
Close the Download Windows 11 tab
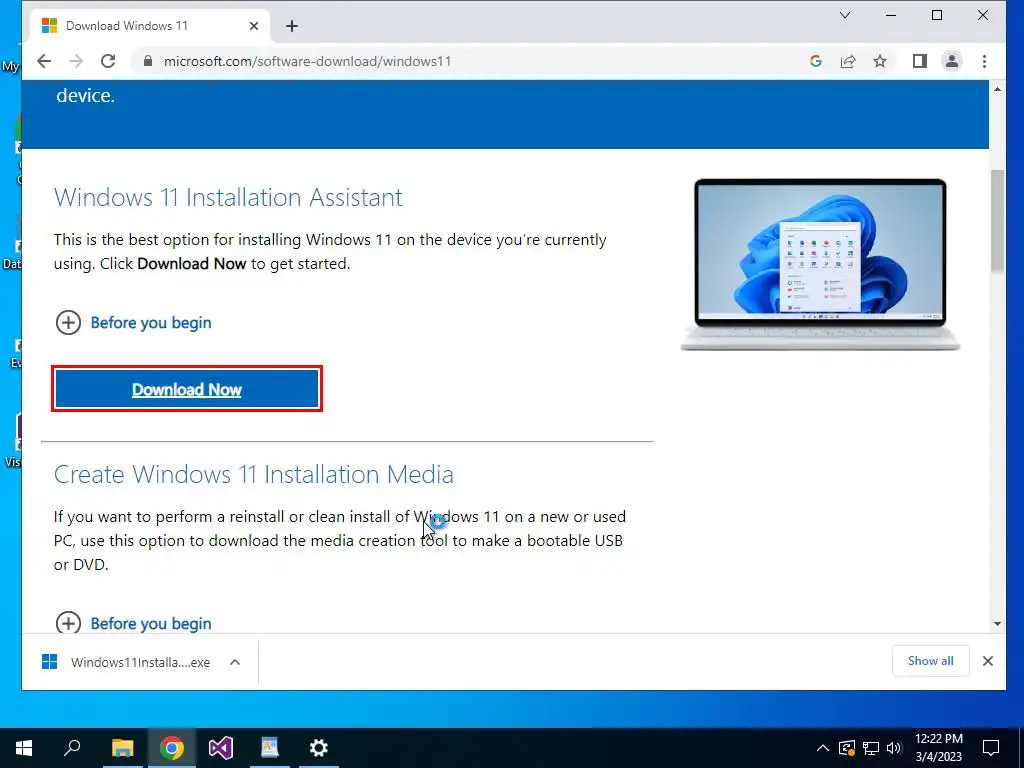254,26
